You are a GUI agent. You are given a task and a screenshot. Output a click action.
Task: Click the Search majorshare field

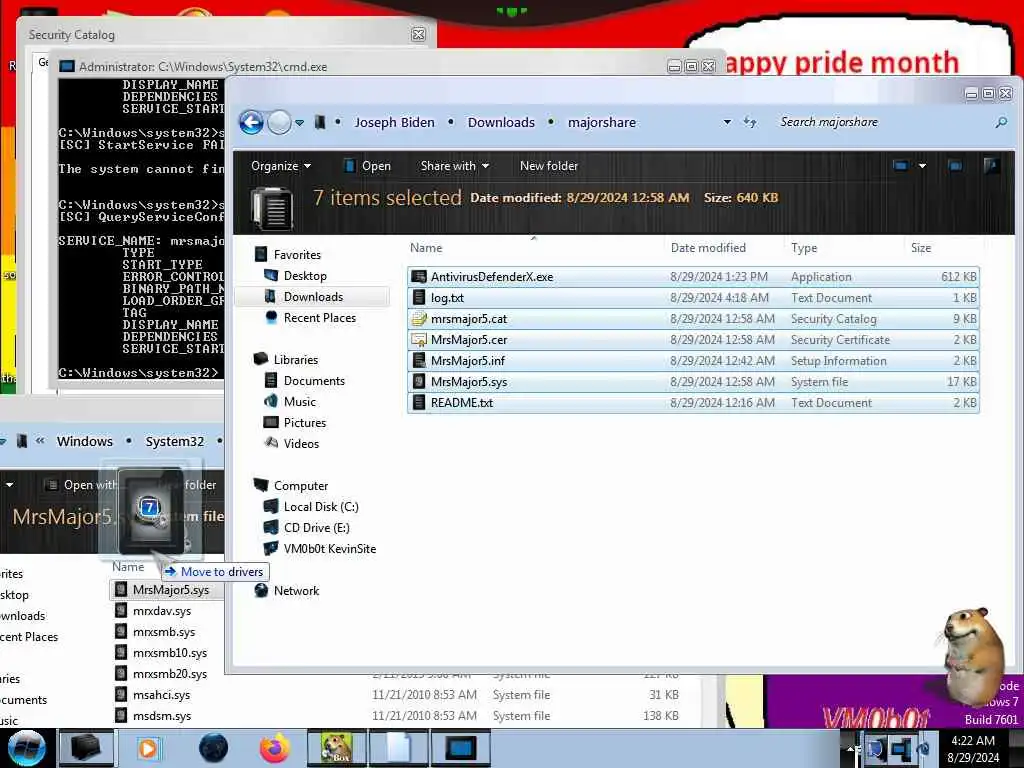pyautogui.click(x=882, y=122)
